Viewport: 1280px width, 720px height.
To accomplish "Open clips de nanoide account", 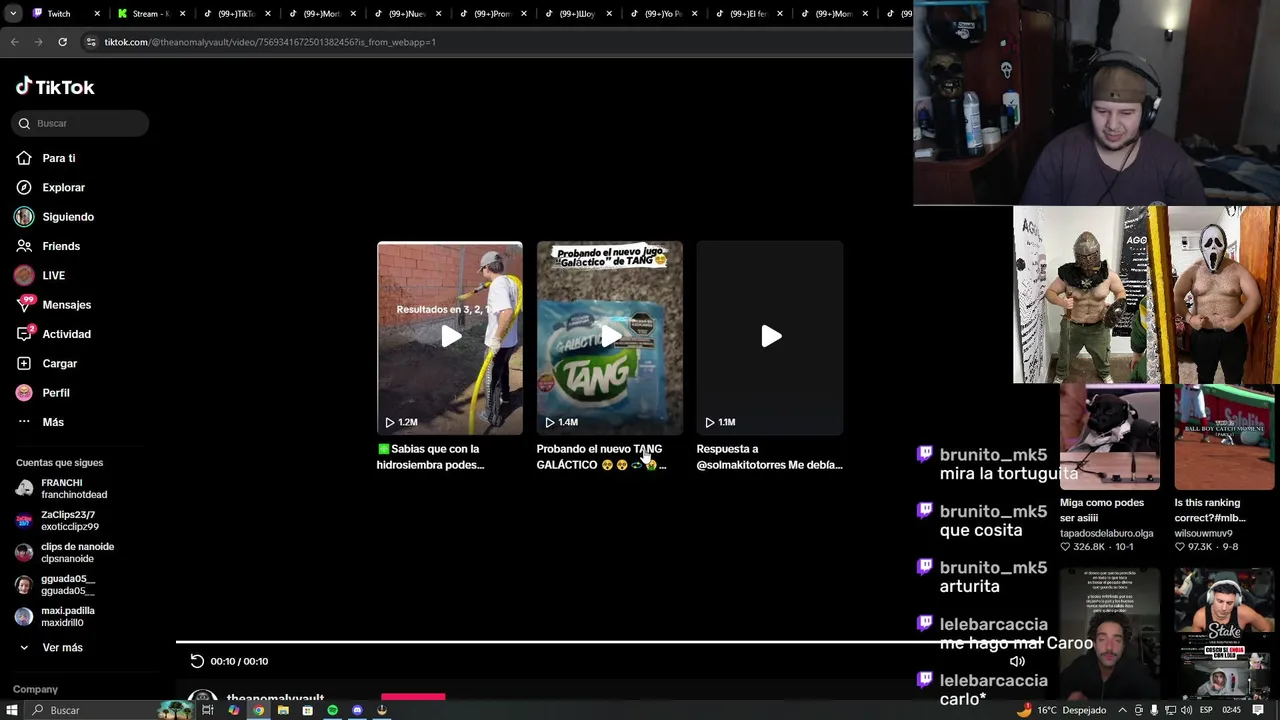I will (x=65, y=553).
